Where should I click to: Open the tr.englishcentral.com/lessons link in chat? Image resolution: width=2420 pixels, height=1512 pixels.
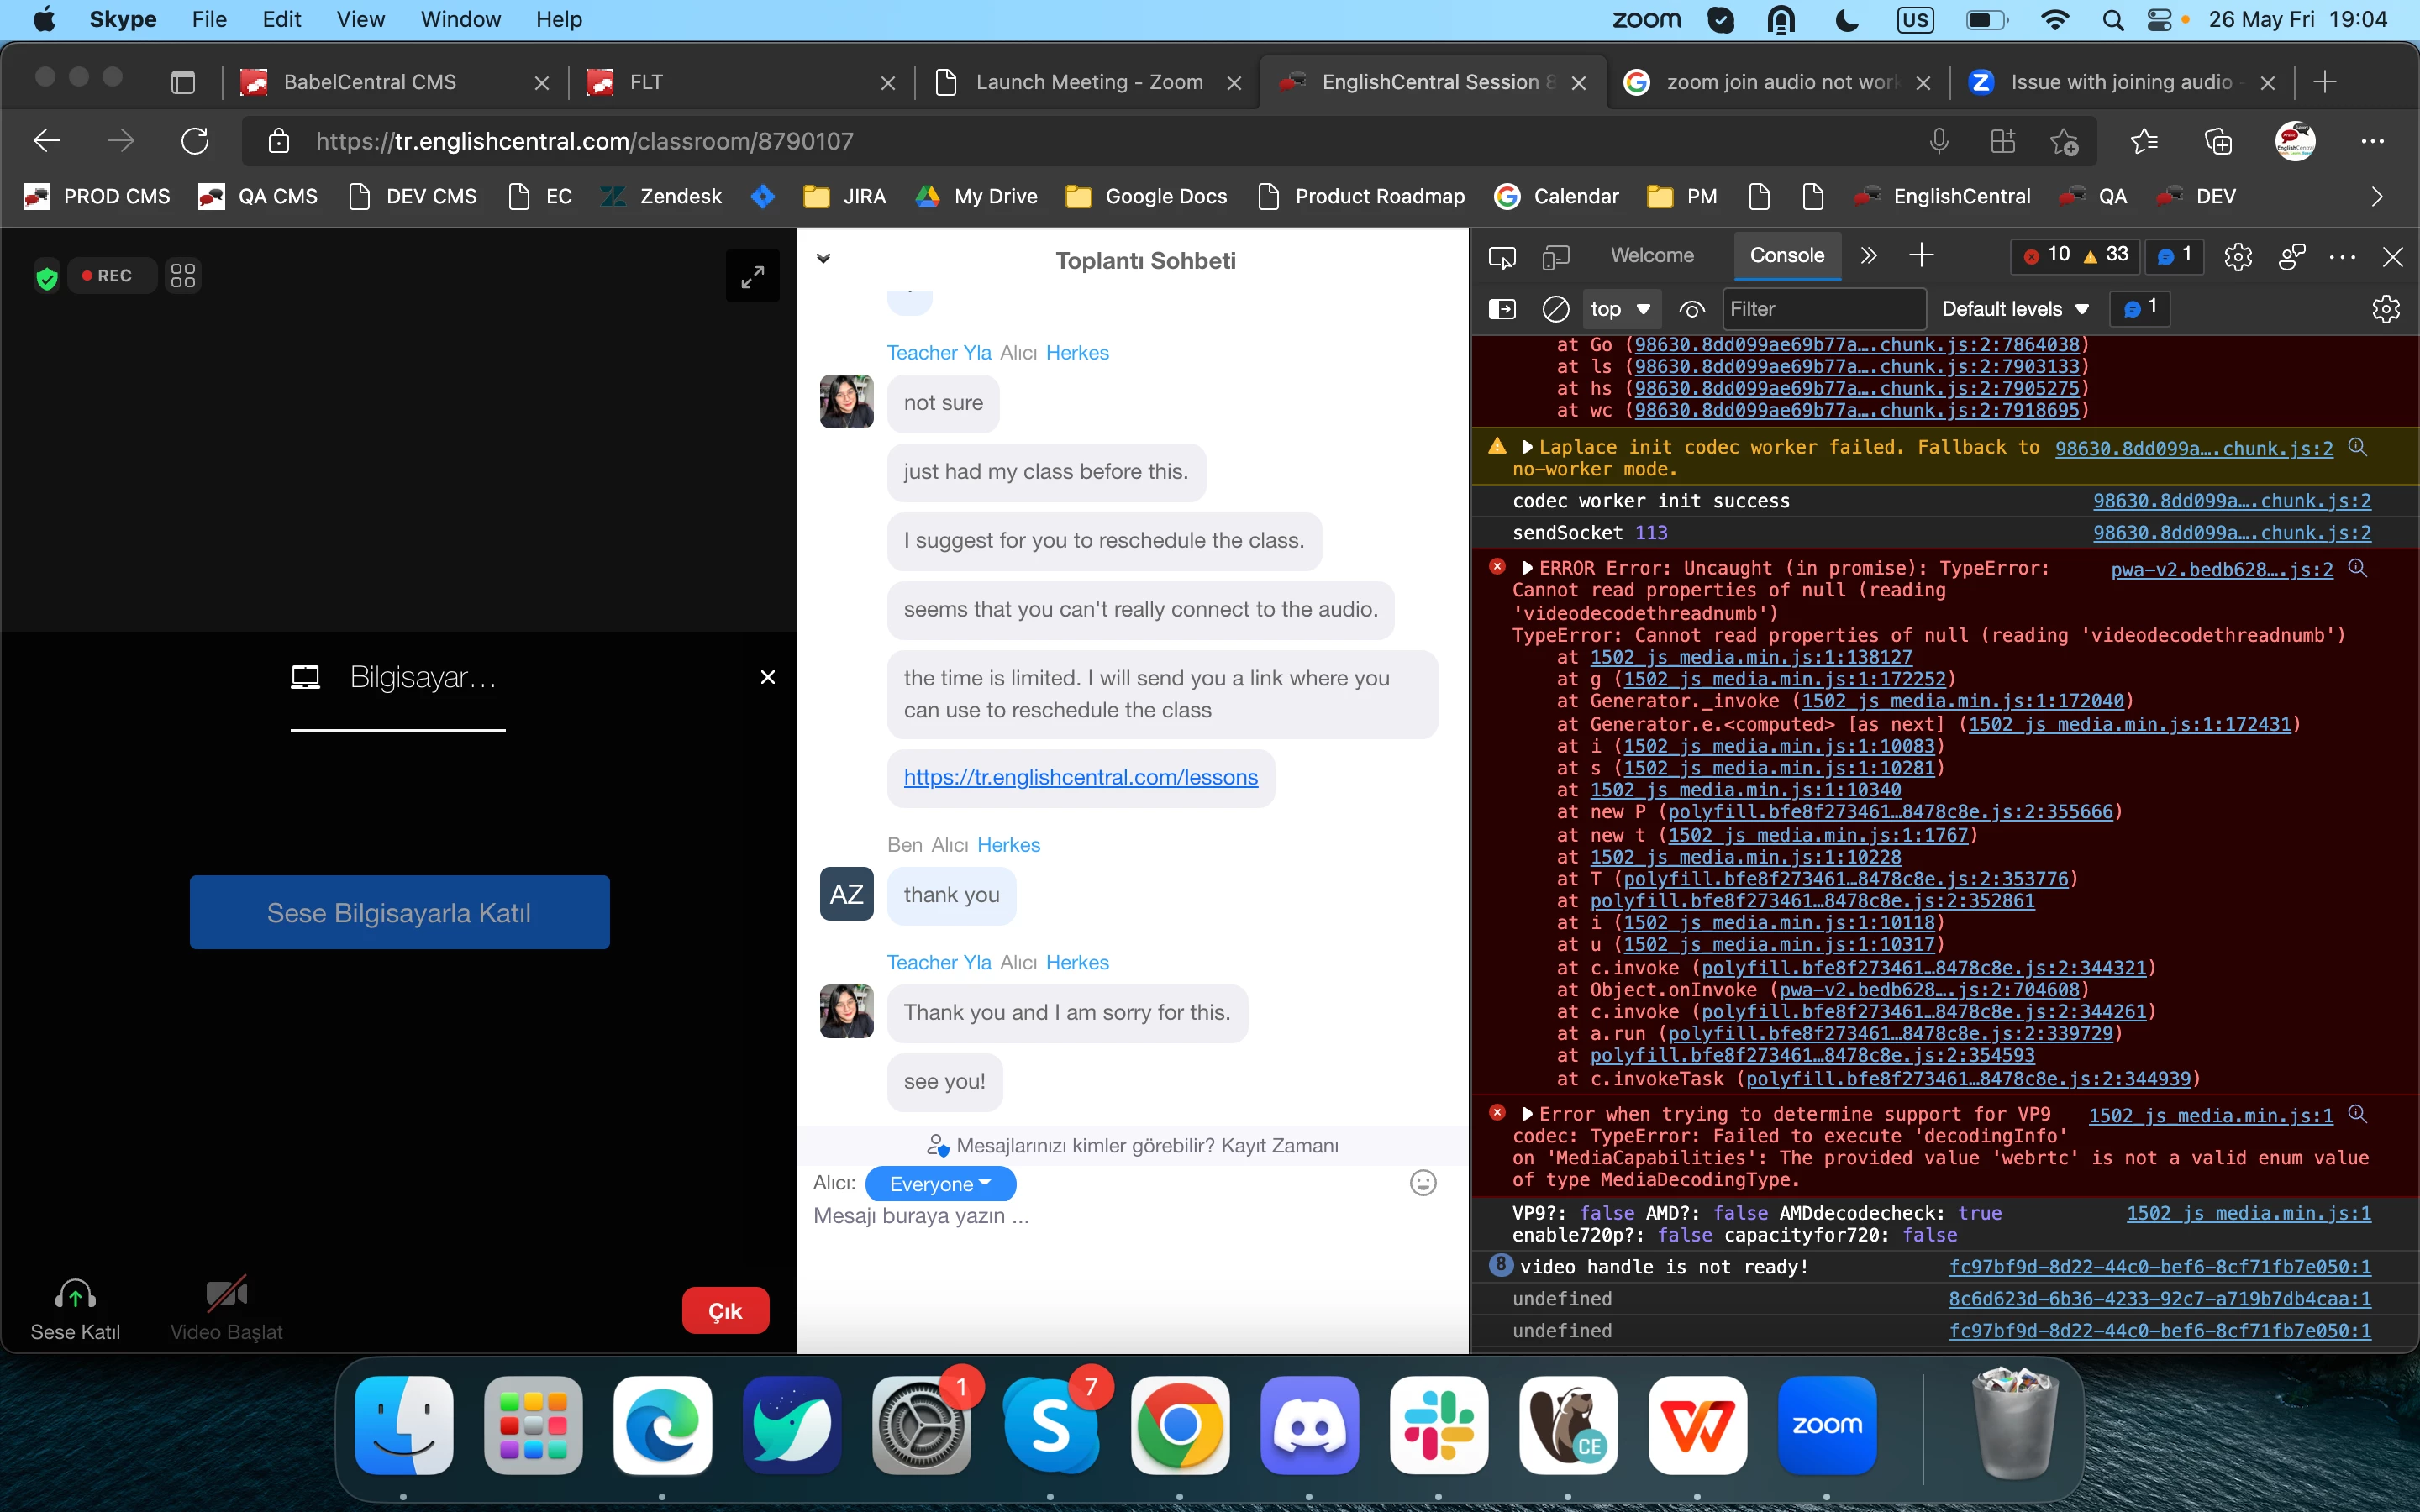[1080, 777]
